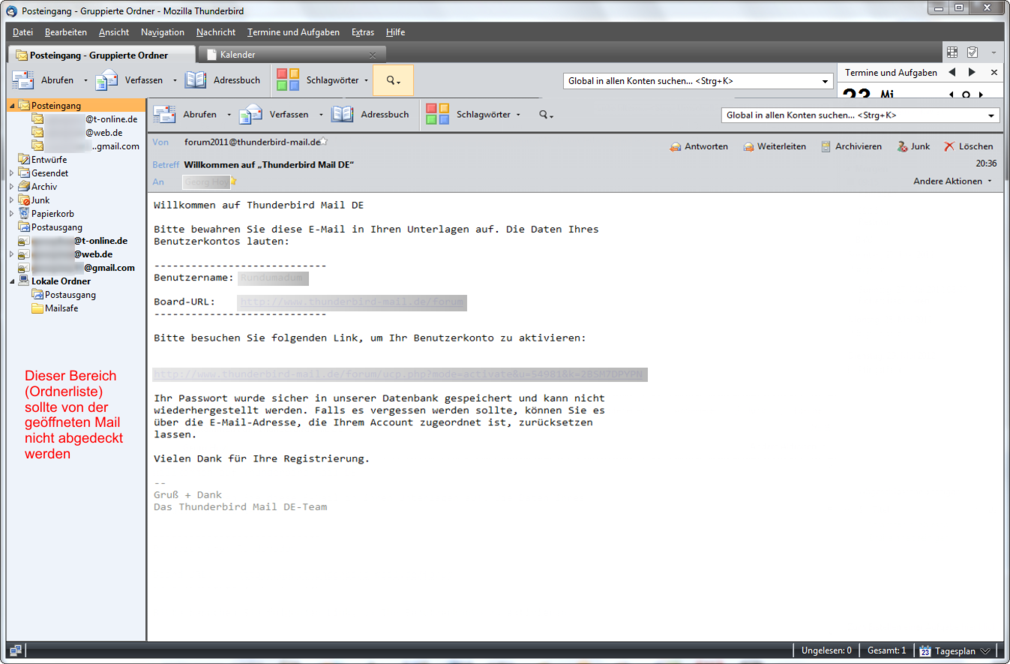
Task: Expand the Gesendet folder
Action: 12,173
